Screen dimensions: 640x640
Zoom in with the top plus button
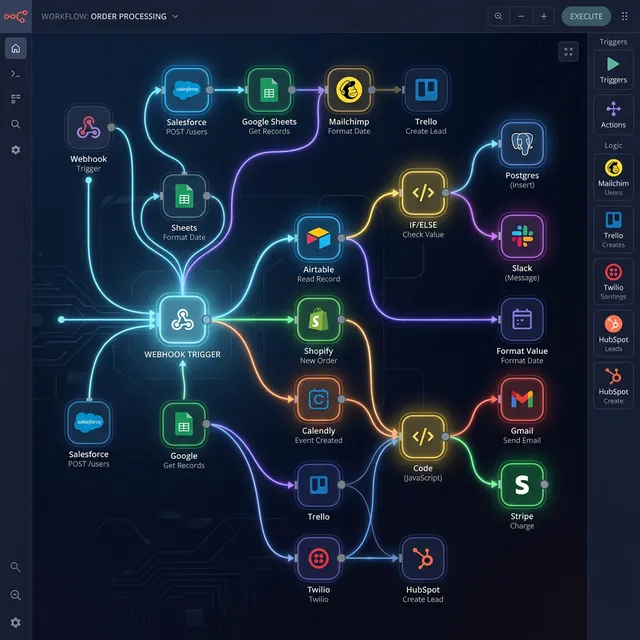[544, 16]
